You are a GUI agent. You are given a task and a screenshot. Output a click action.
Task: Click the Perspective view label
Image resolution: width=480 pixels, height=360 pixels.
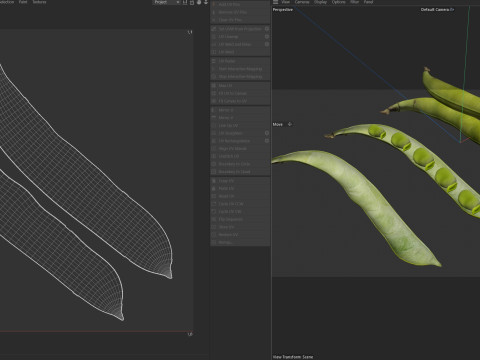coord(283,10)
